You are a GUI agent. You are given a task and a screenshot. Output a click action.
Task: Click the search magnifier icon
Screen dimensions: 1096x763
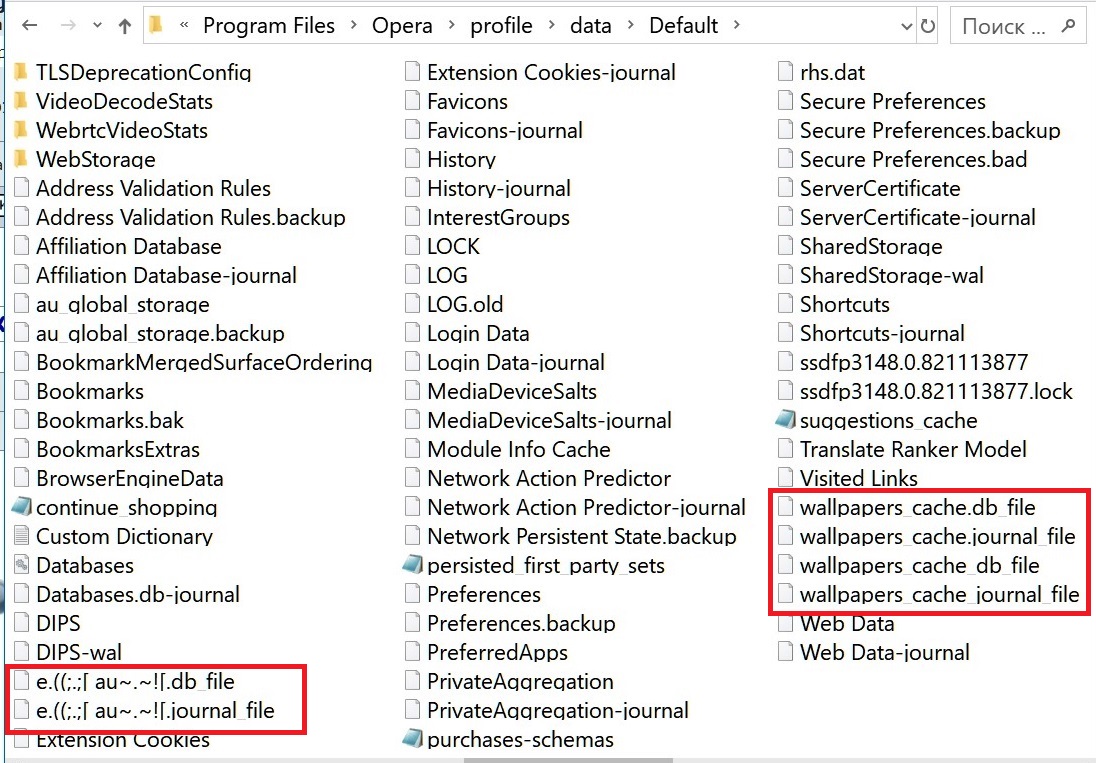(x=1068, y=26)
